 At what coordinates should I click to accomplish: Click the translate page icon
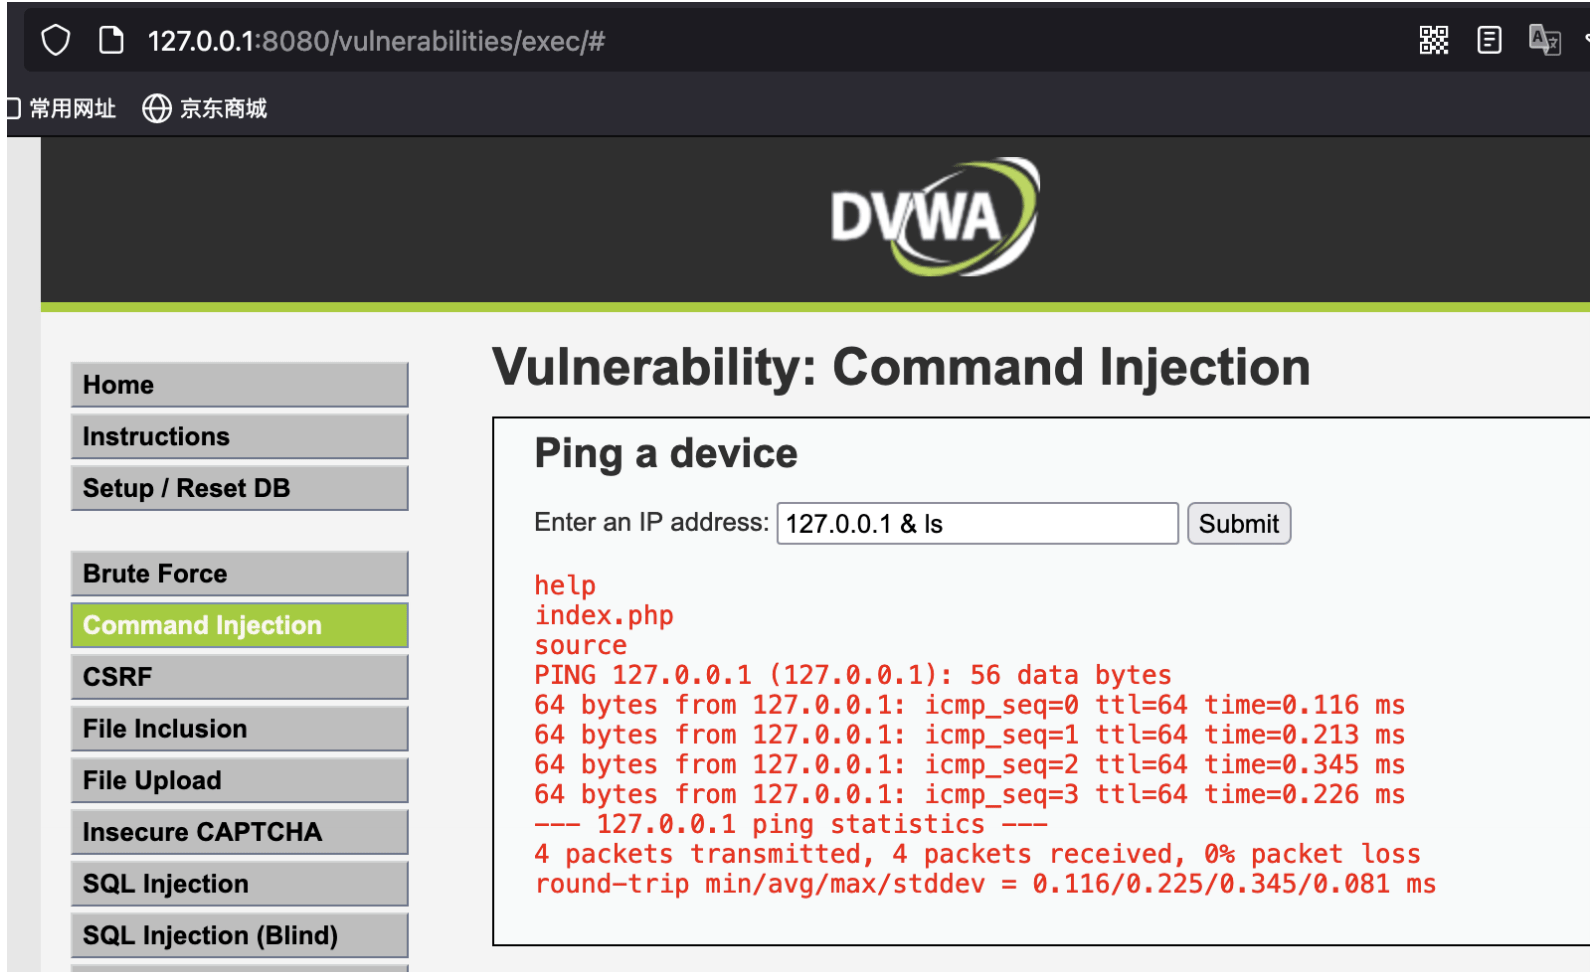[1544, 40]
